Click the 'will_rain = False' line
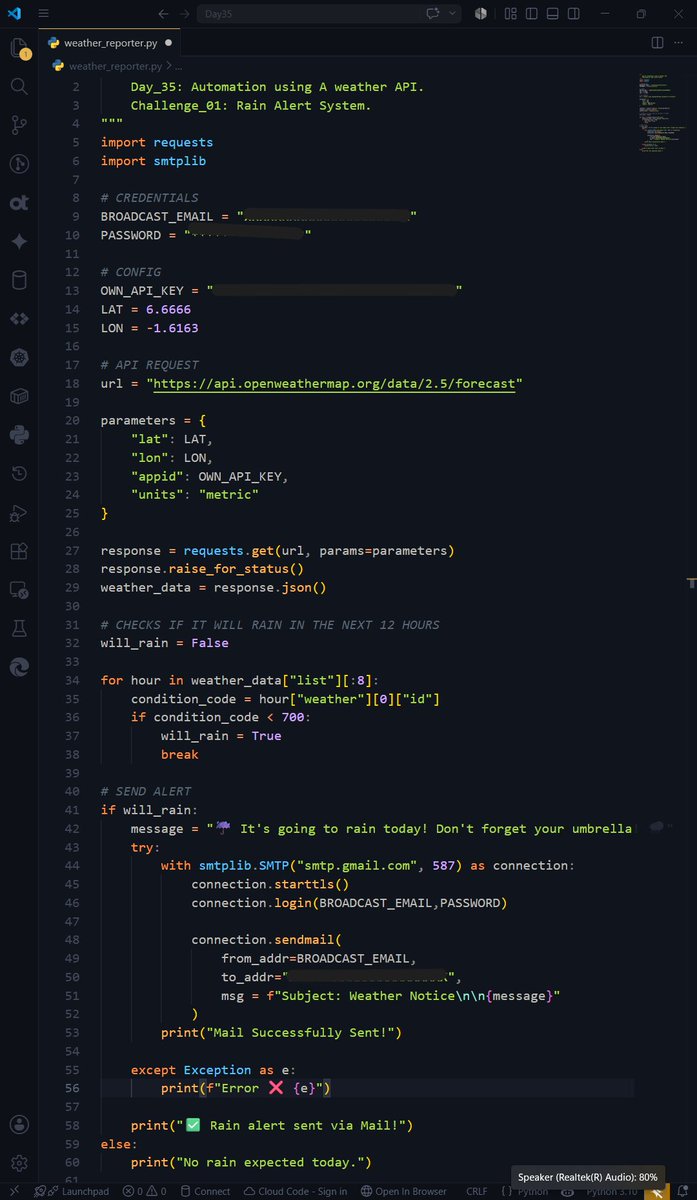The height and width of the screenshot is (1200, 697). [x=164, y=643]
